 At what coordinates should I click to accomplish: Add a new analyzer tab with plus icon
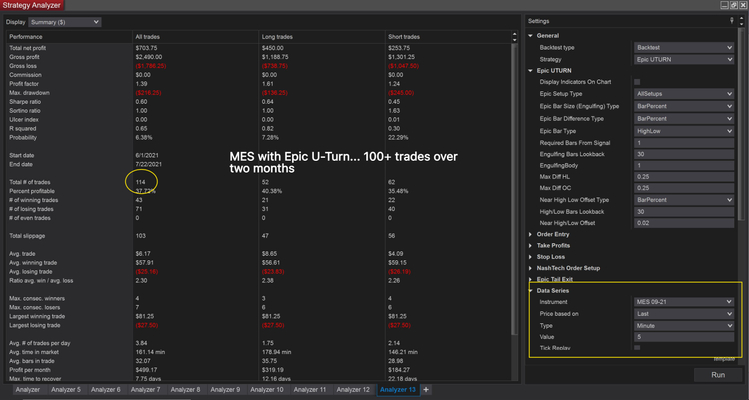tap(426, 389)
